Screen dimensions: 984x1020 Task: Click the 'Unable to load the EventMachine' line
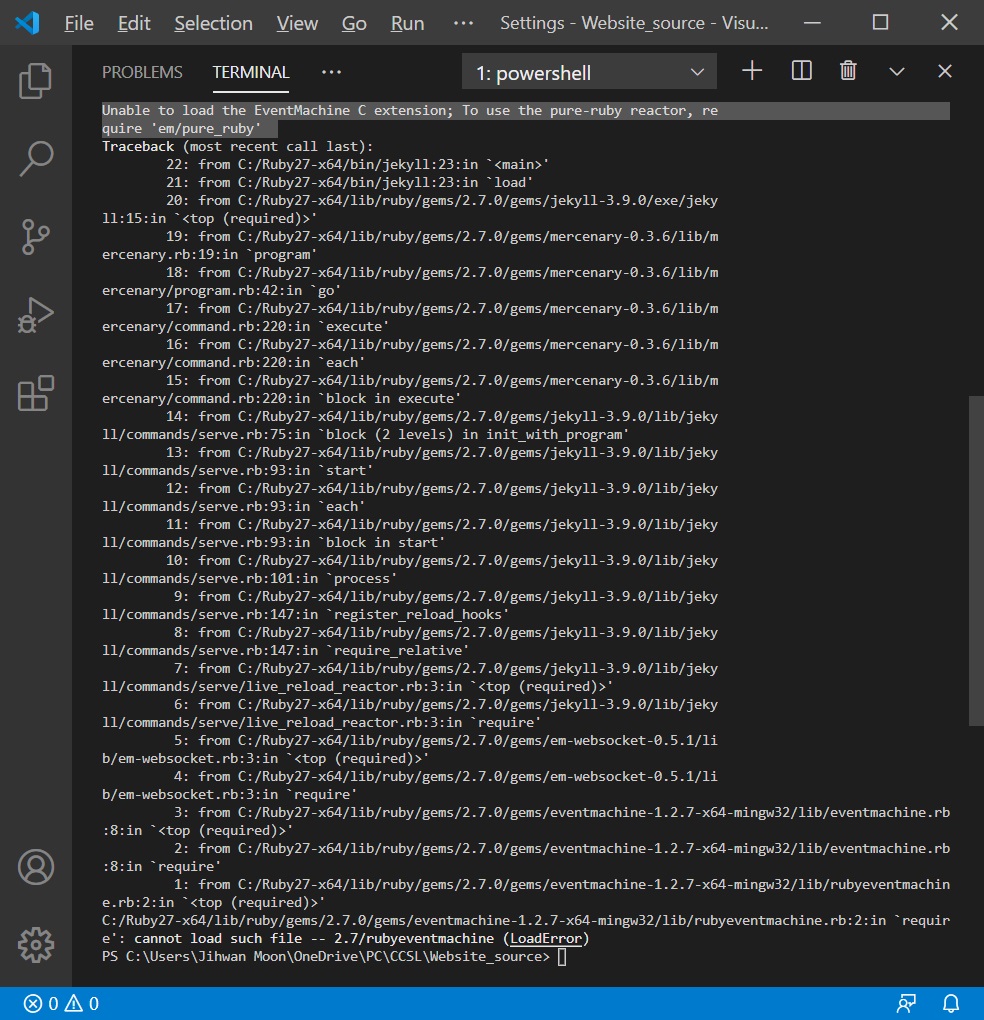410,111
